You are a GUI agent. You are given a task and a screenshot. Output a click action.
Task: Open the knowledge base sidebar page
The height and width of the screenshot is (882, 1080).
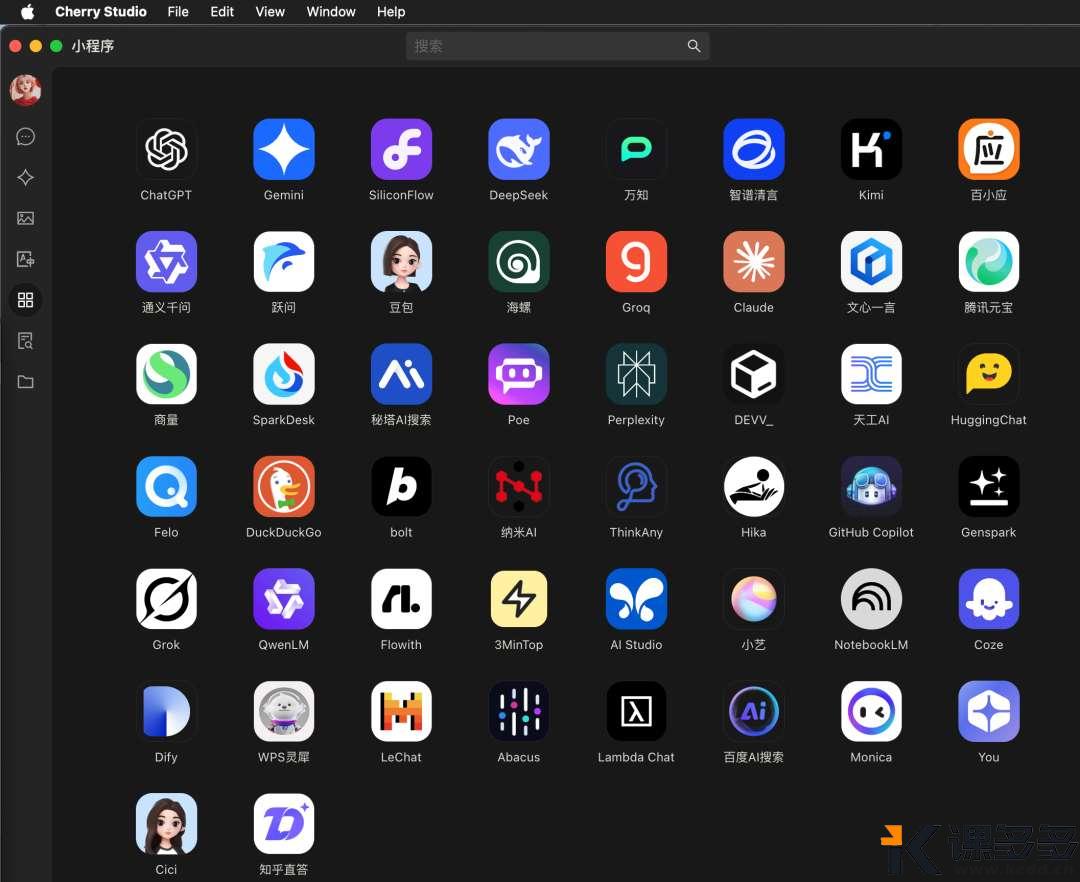pos(25,341)
